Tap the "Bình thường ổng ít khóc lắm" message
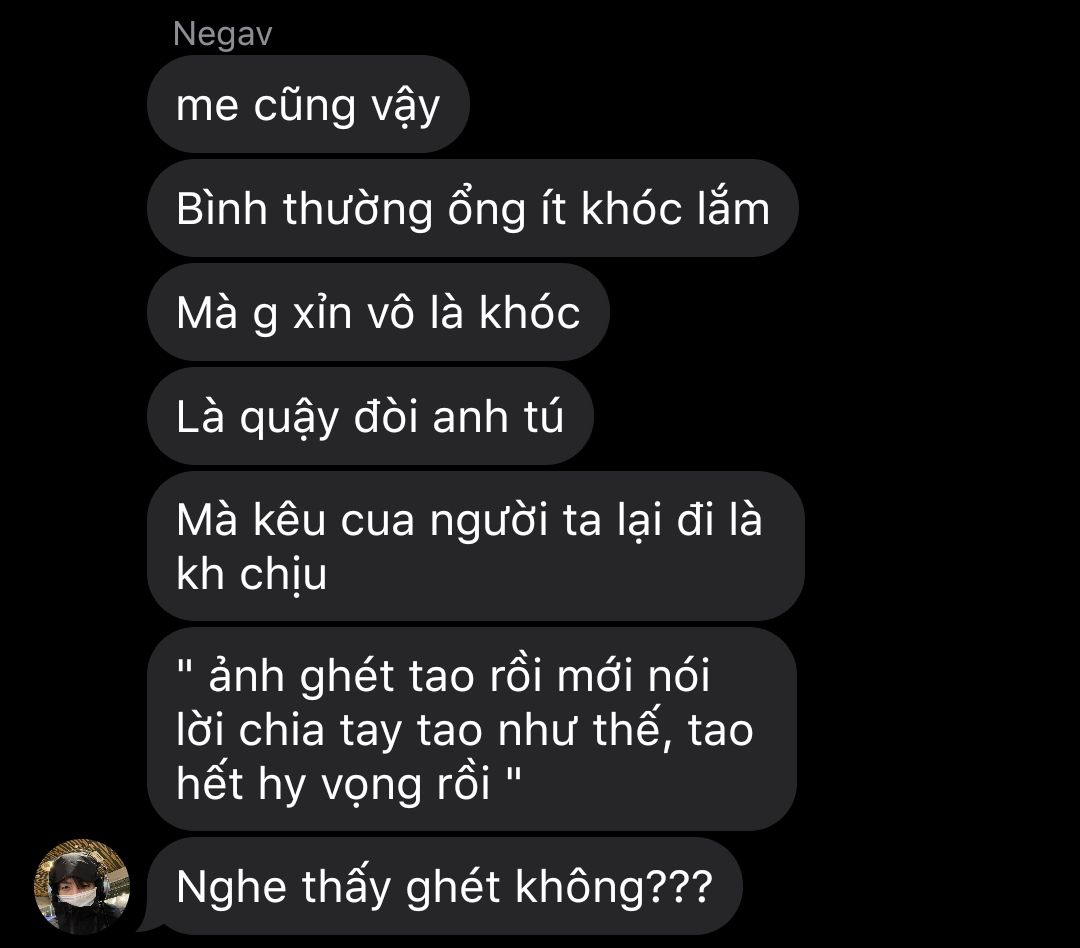 click(x=472, y=208)
